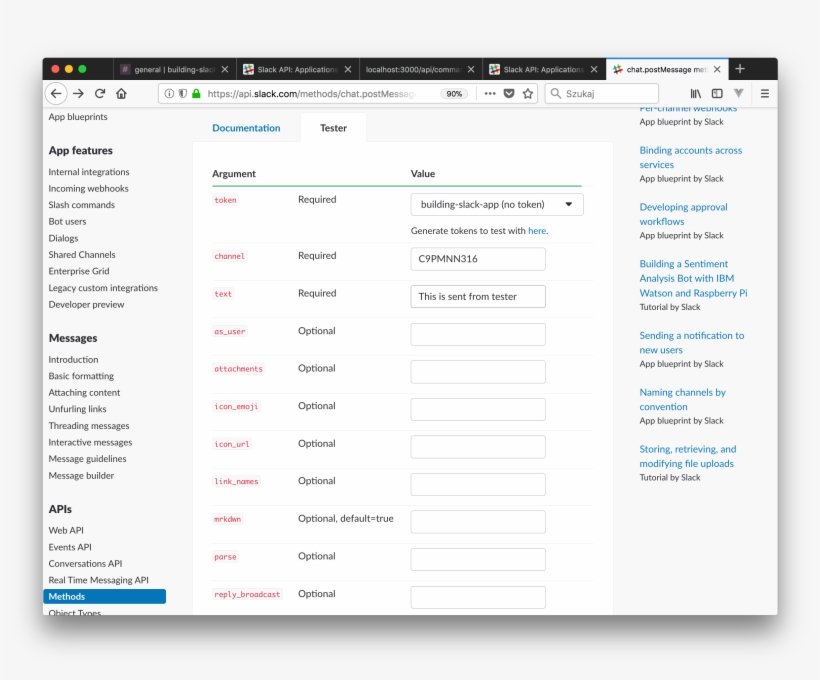Click the green lock icon showing secure connection

pos(196,93)
